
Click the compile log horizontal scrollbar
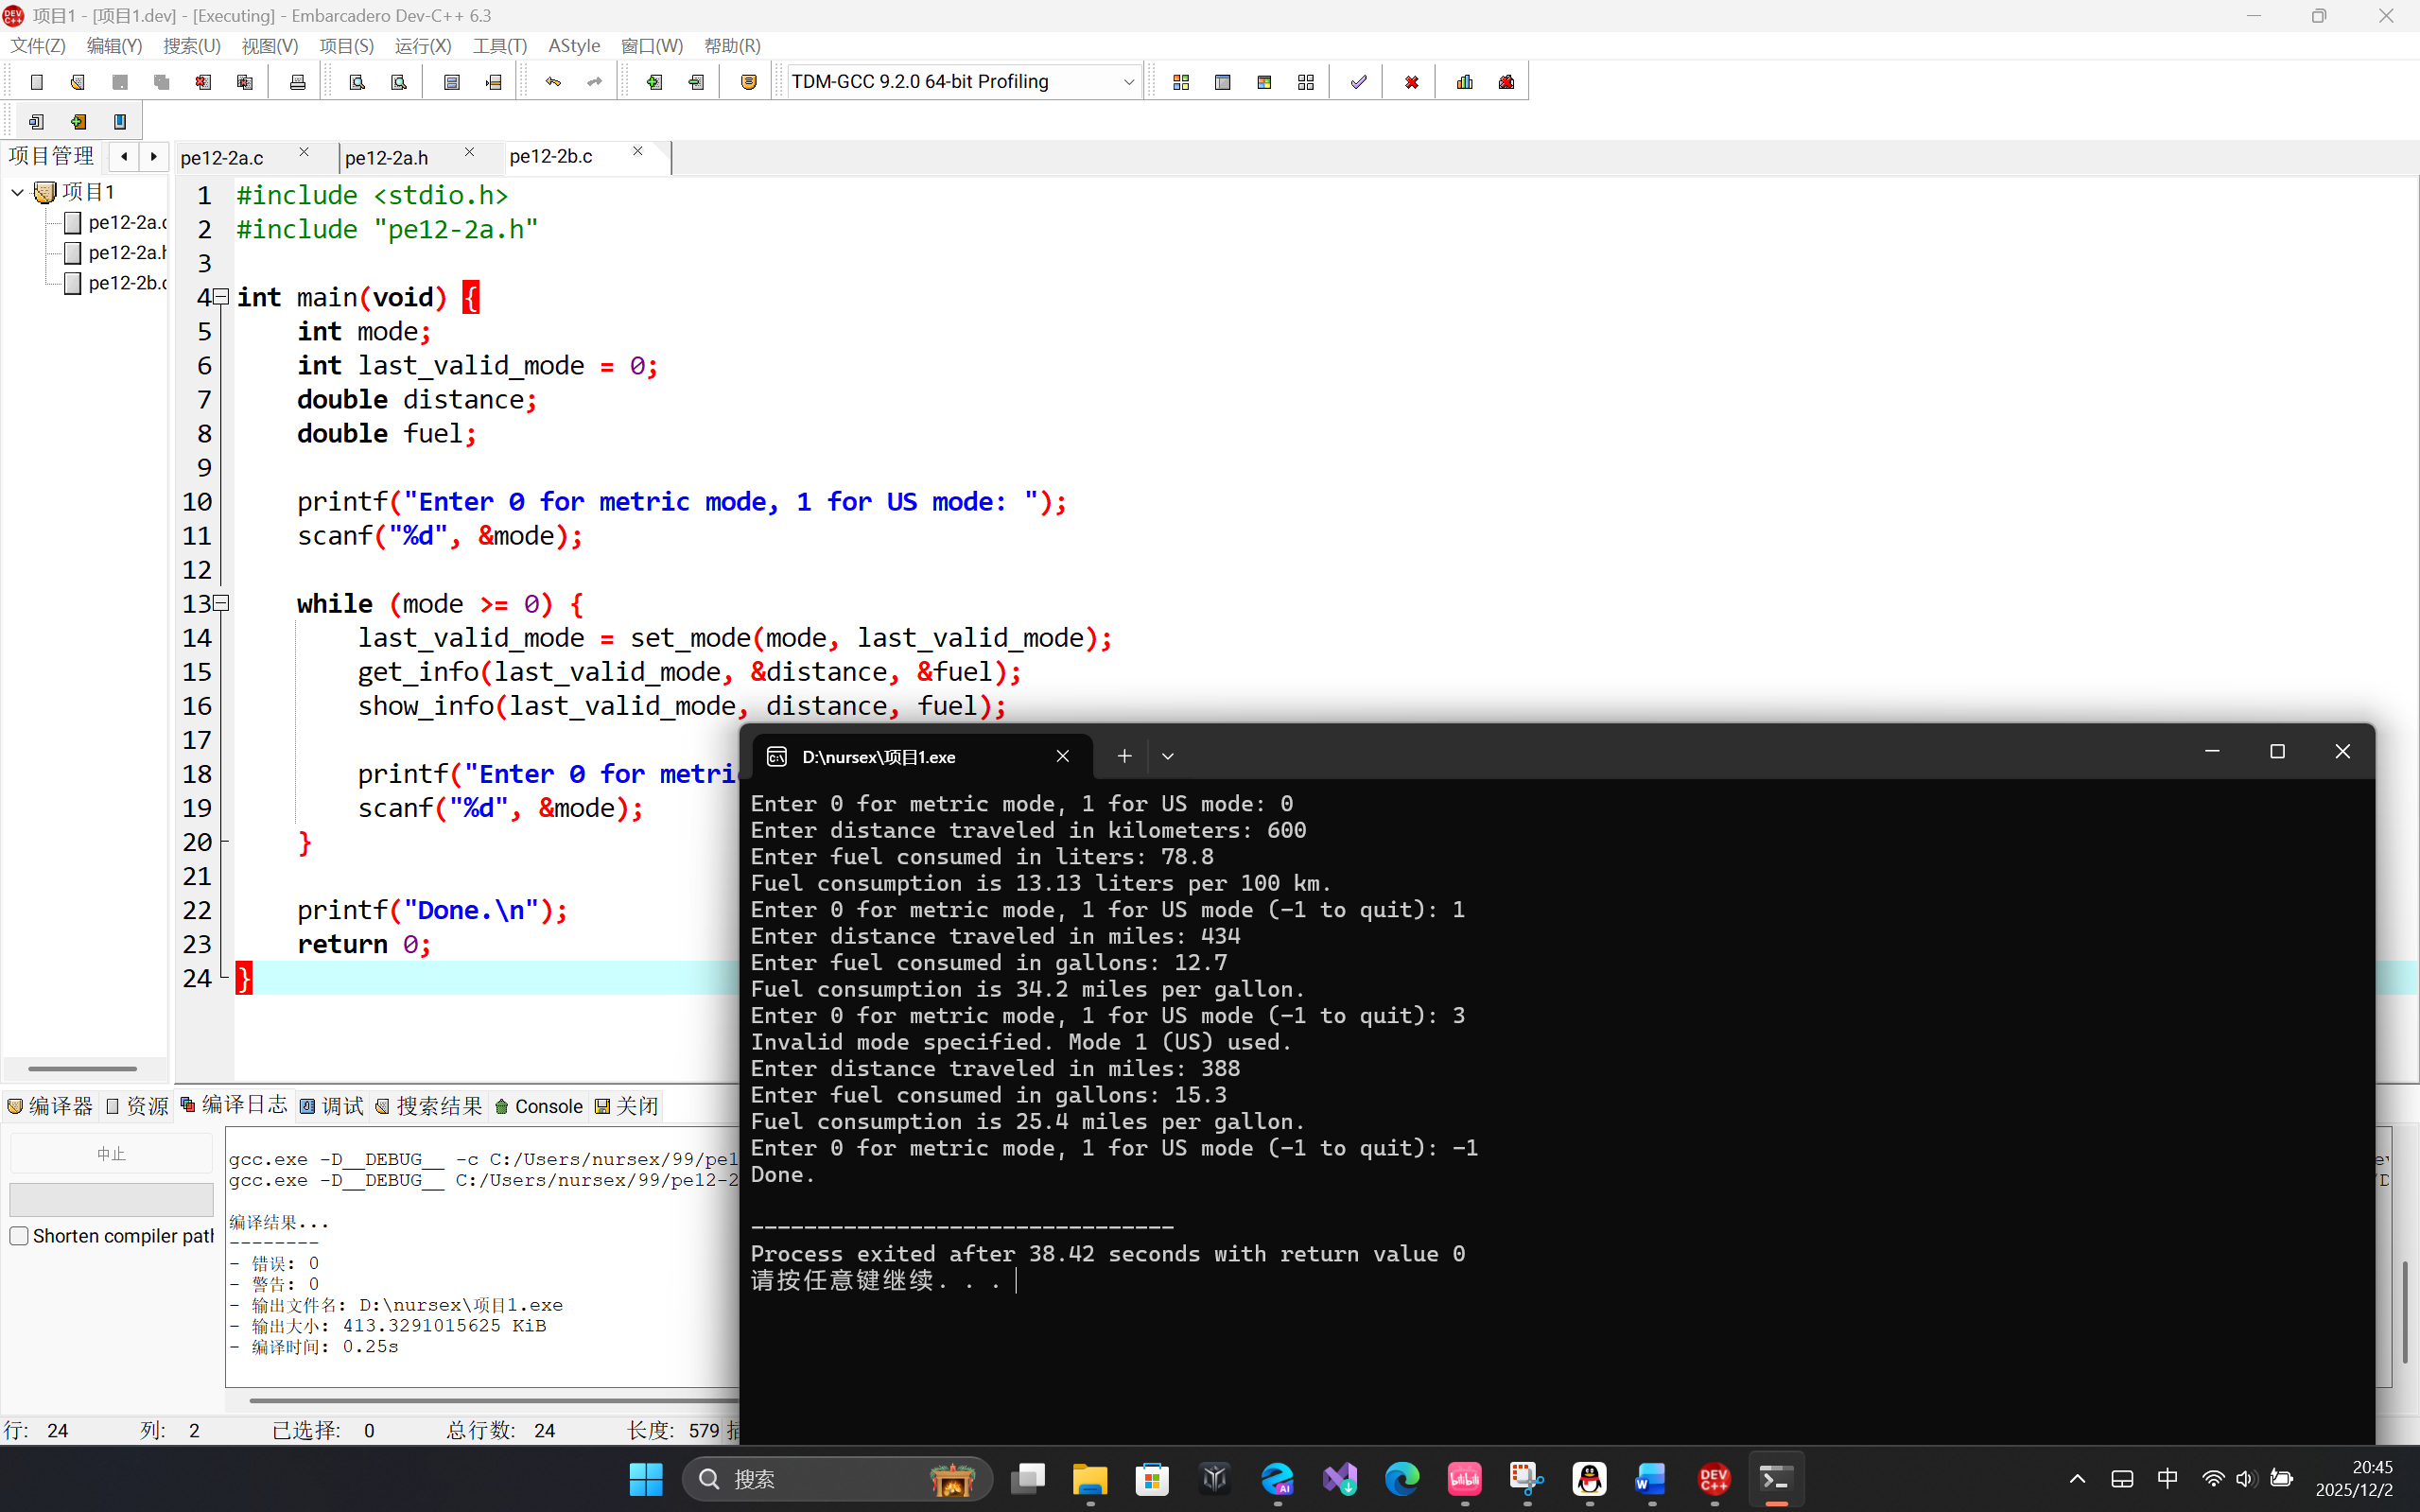point(490,1400)
